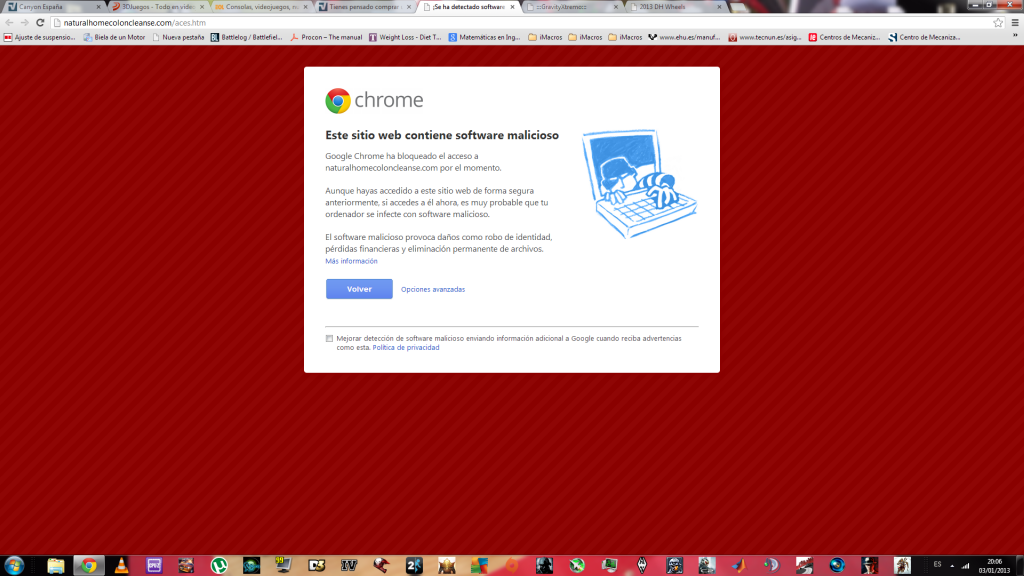Click the Google Chrome taskbar icon
Image resolution: width=1024 pixels, height=576 pixels.
89,566
